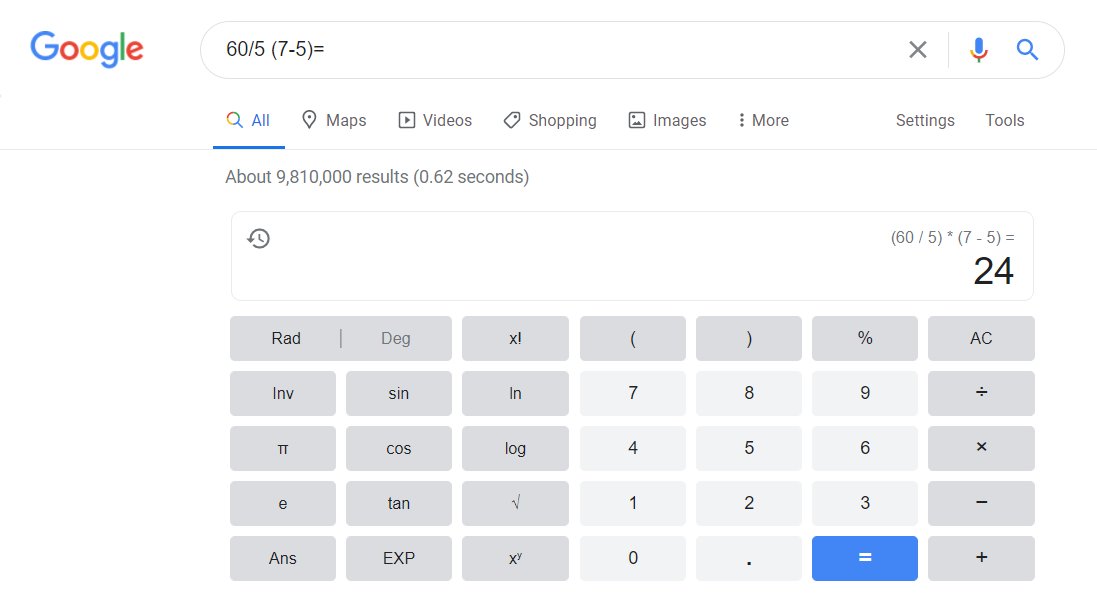The image size is (1097, 595).
Task: Switch calculator to Rad mode
Action: (x=285, y=338)
